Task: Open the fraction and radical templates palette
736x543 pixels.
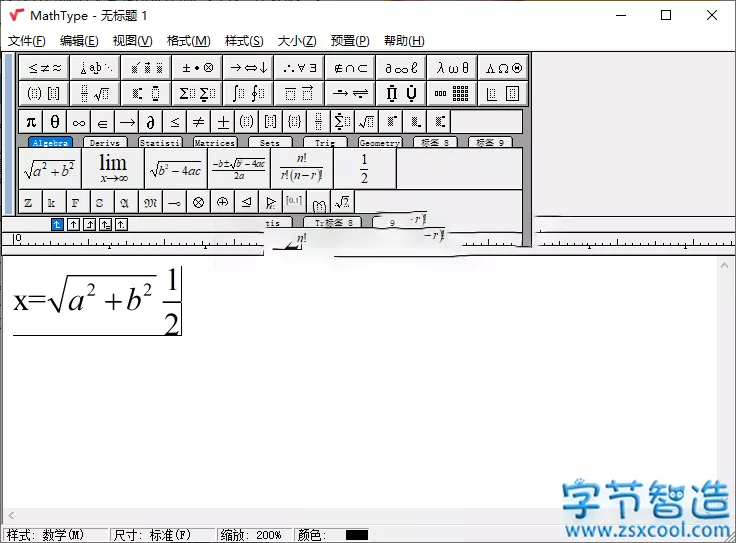Action: tap(96, 93)
